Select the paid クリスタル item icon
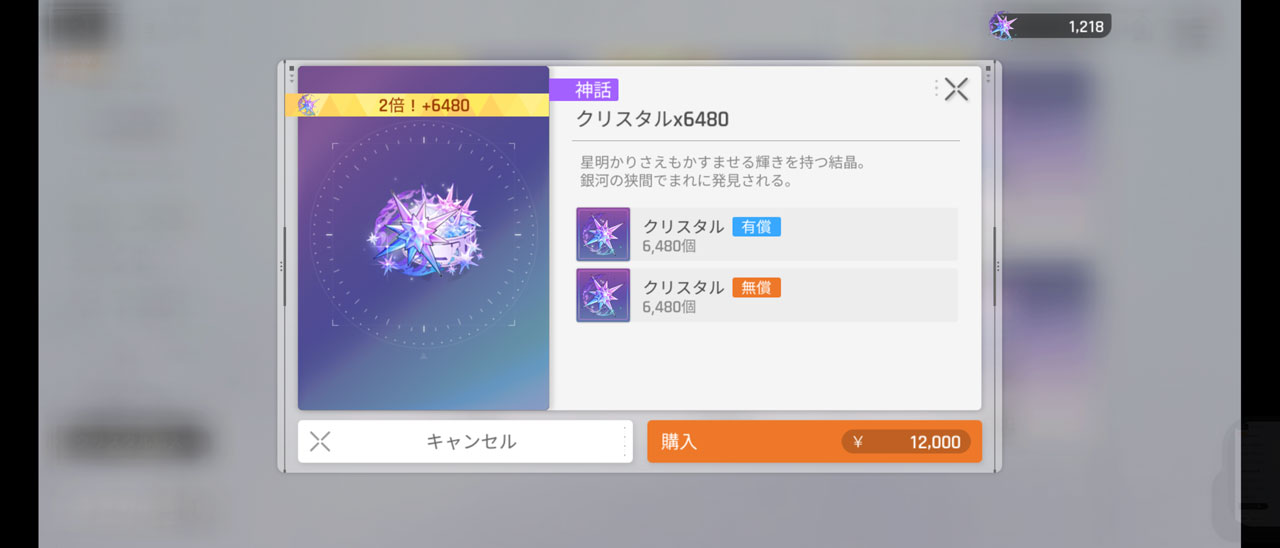 point(603,234)
